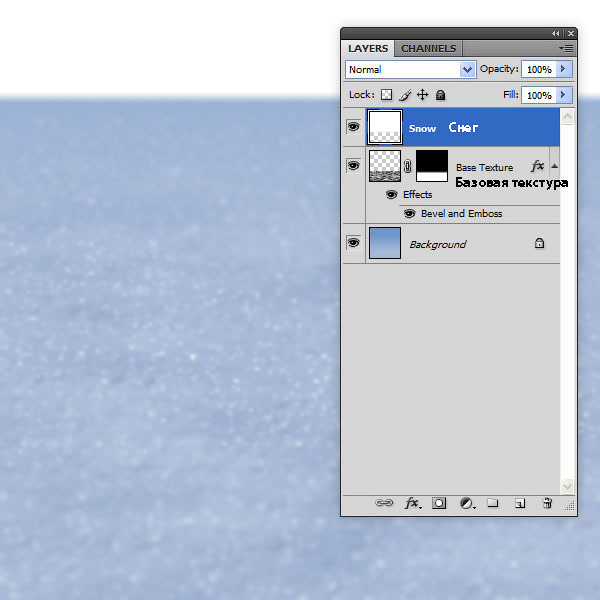
Task: Delete layer with the trash icon
Action: click(548, 503)
